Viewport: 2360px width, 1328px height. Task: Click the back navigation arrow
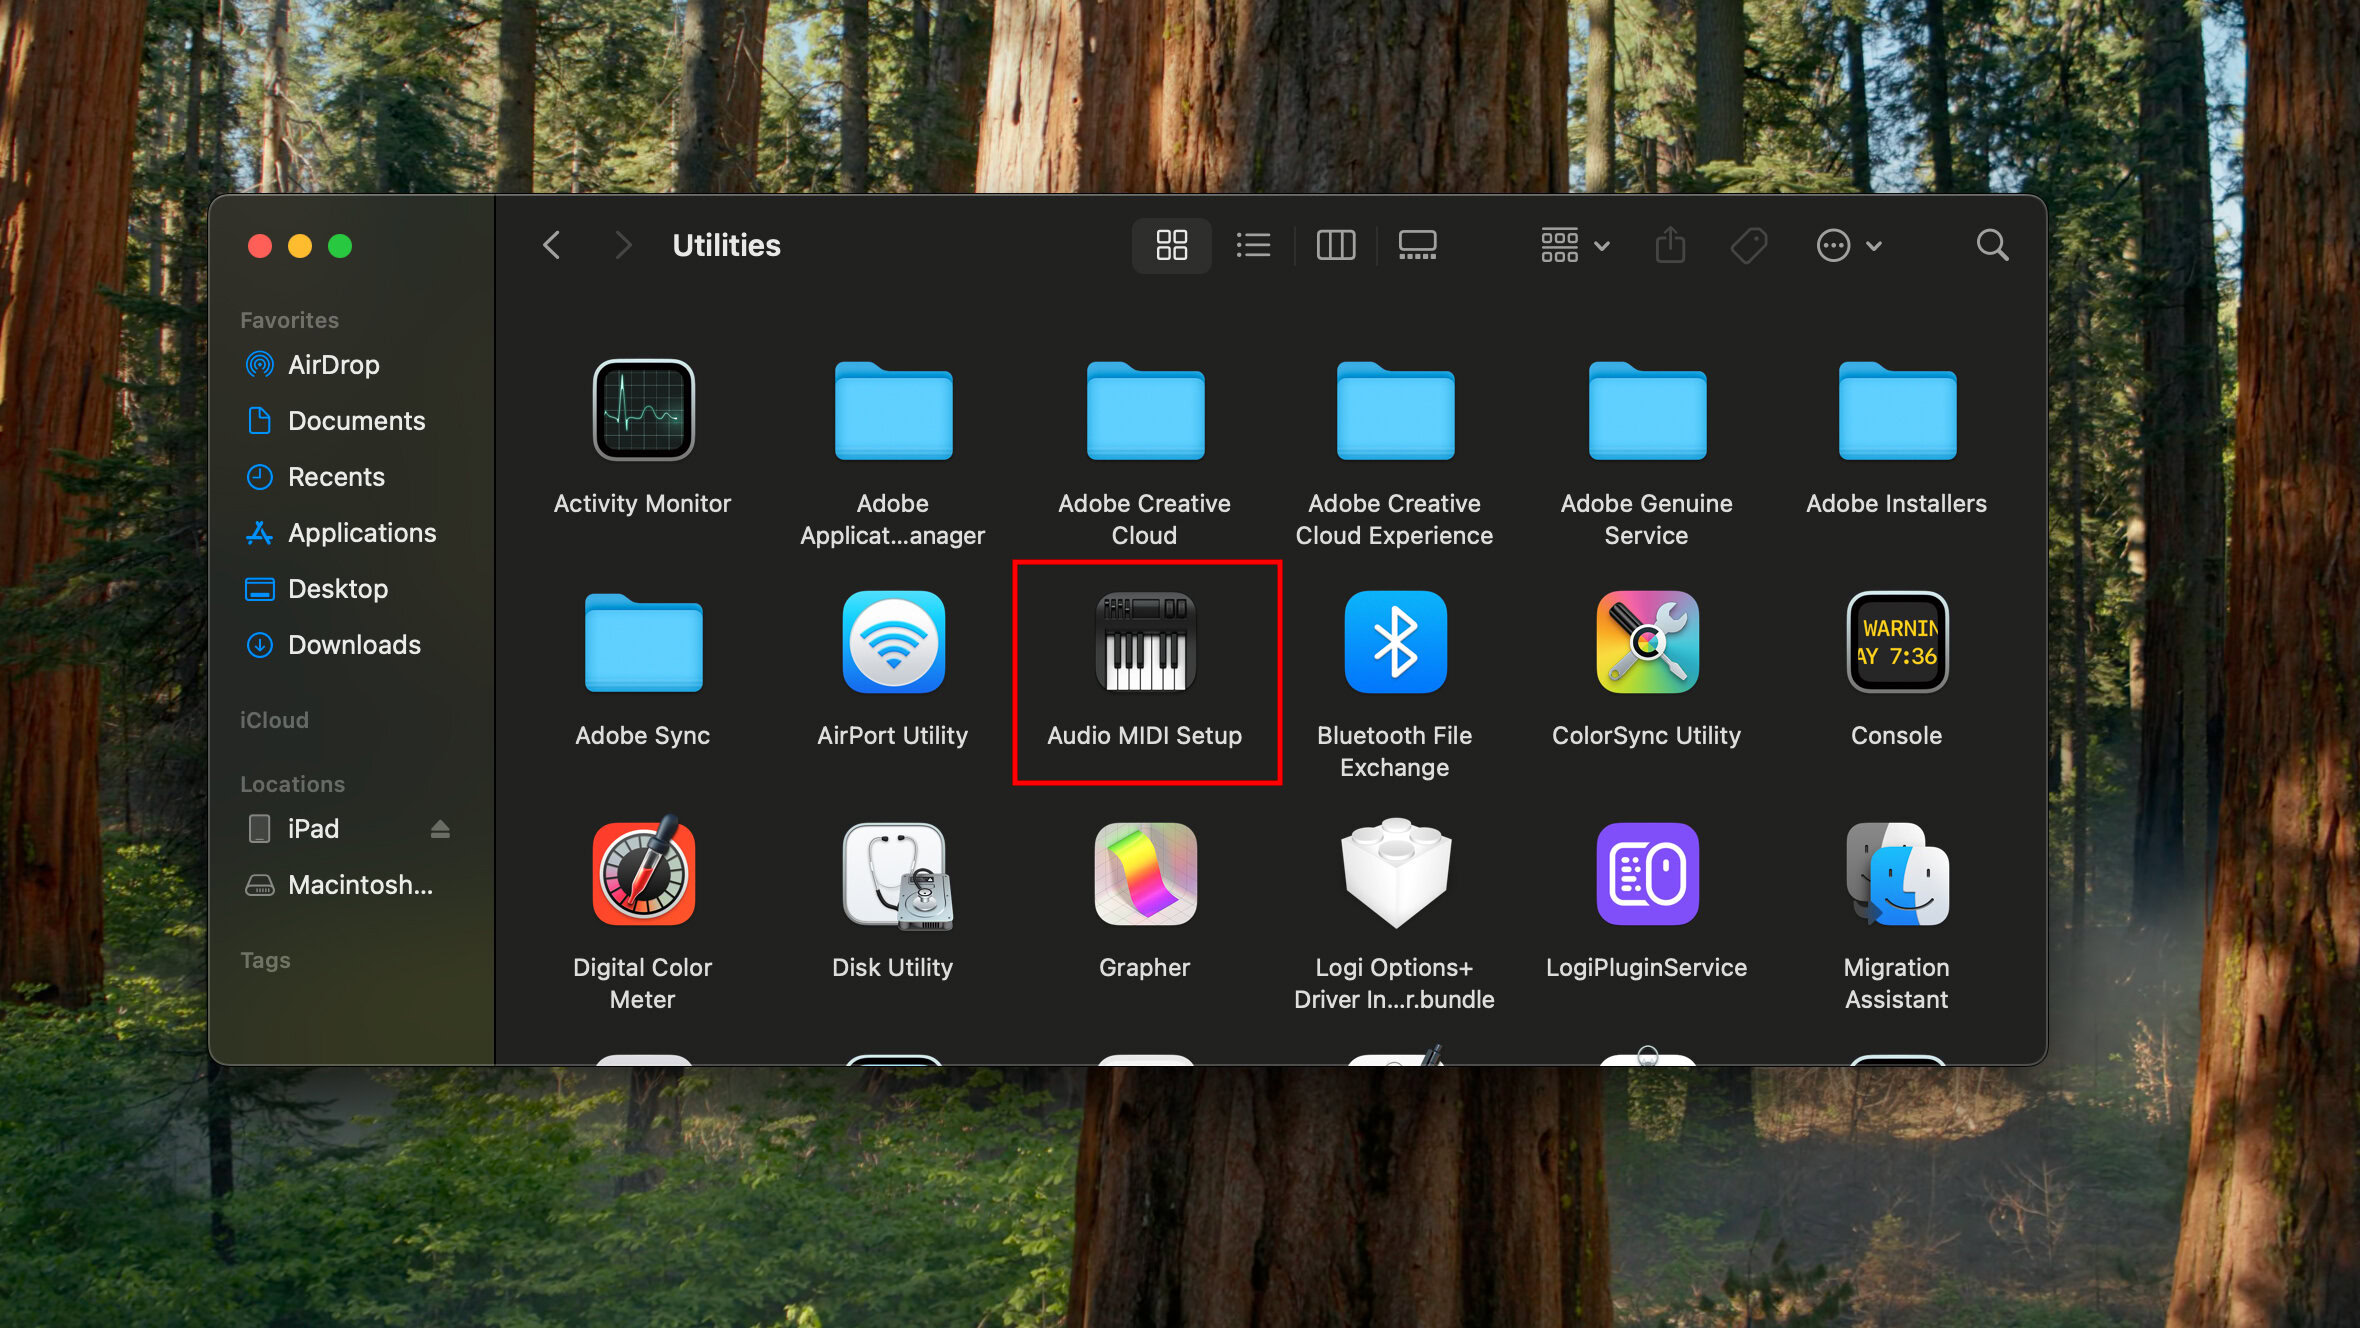552,245
